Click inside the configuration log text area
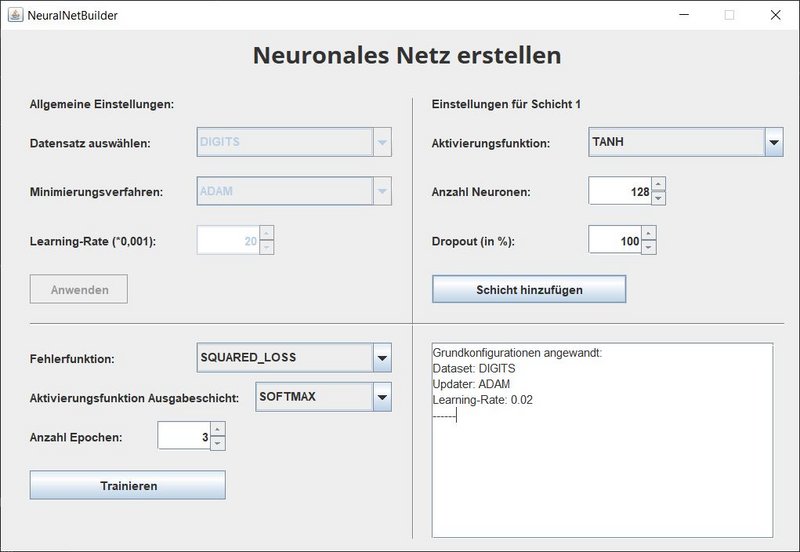 click(602, 470)
